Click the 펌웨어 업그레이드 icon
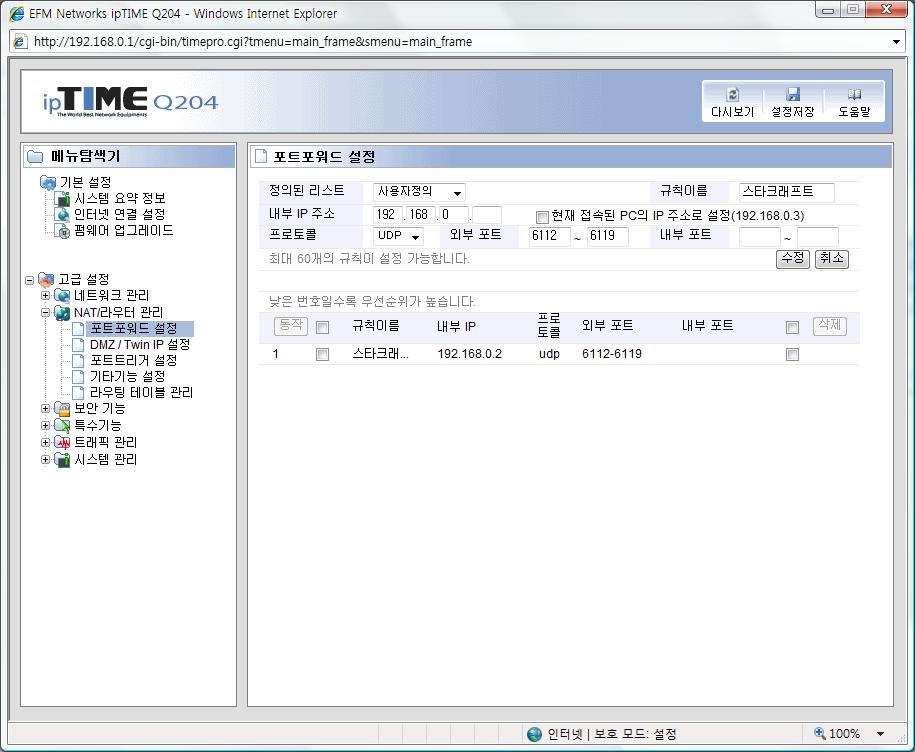This screenshot has width=915, height=752. pos(63,231)
